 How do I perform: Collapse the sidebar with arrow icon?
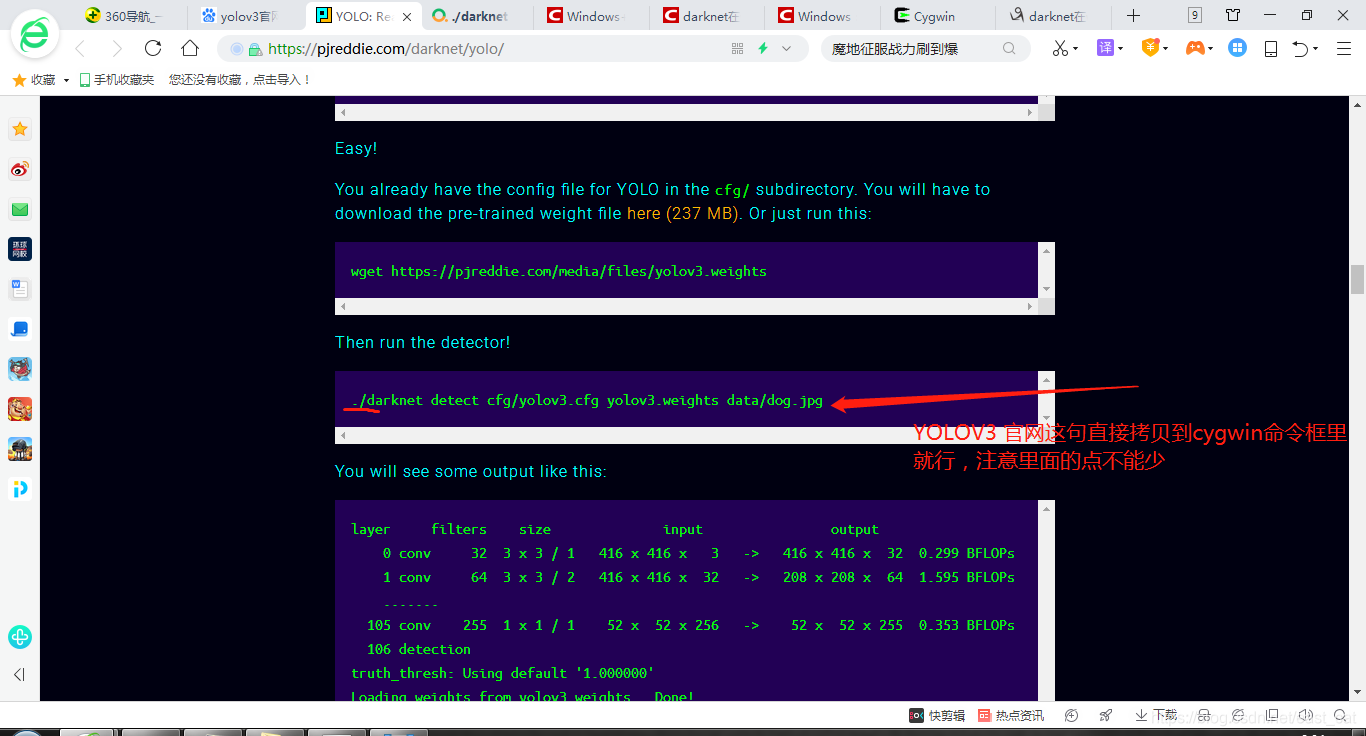point(19,675)
